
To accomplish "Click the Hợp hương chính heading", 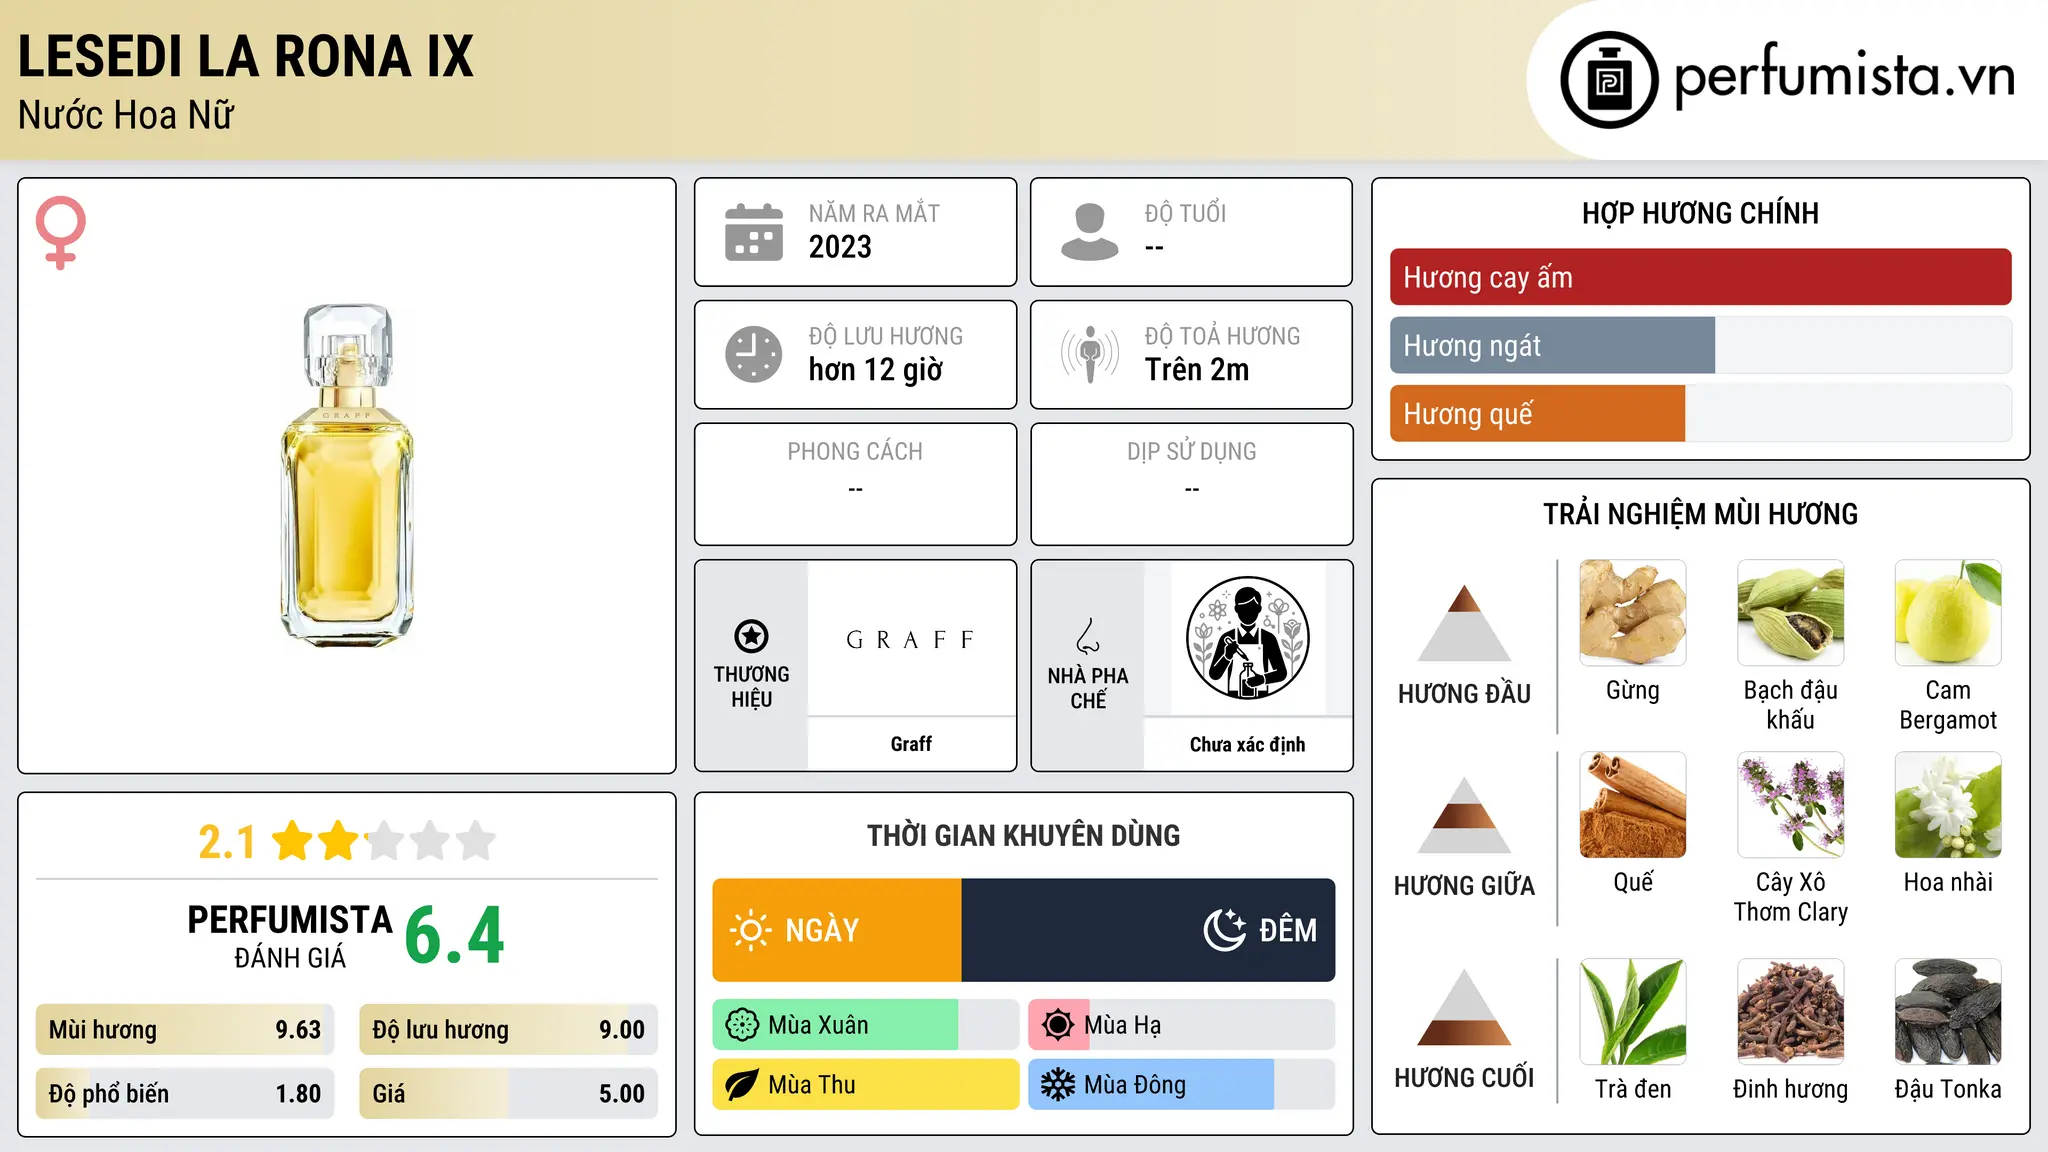I will [1701, 213].
